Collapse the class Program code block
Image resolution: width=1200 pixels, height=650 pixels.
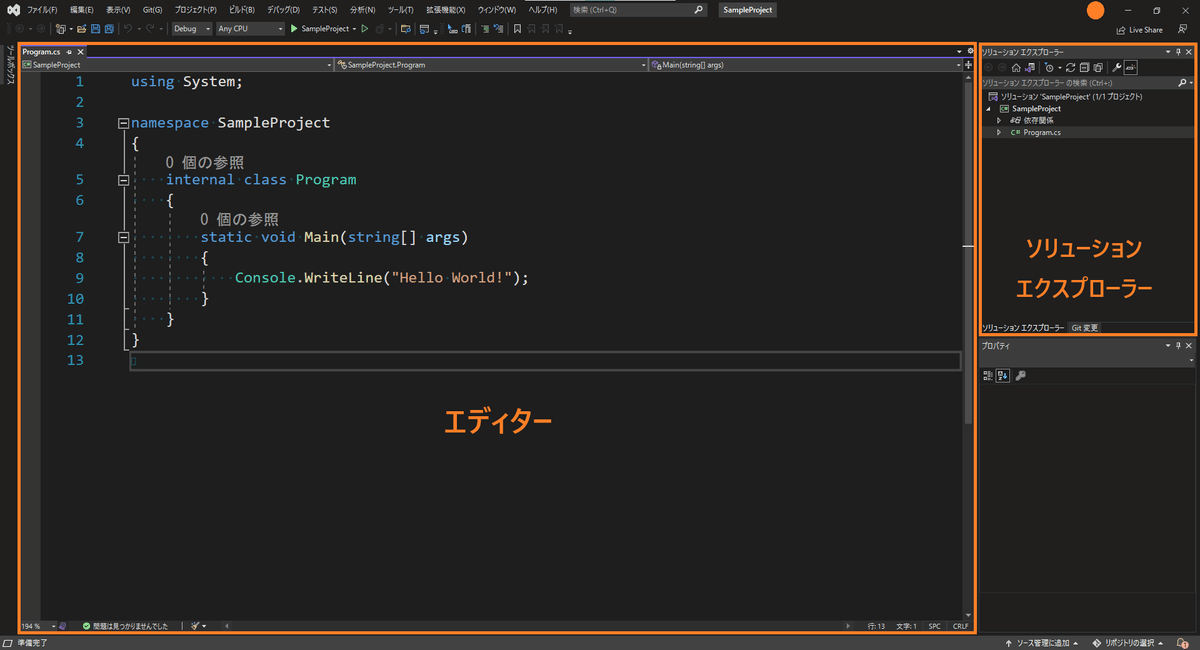tap(123, 180)
